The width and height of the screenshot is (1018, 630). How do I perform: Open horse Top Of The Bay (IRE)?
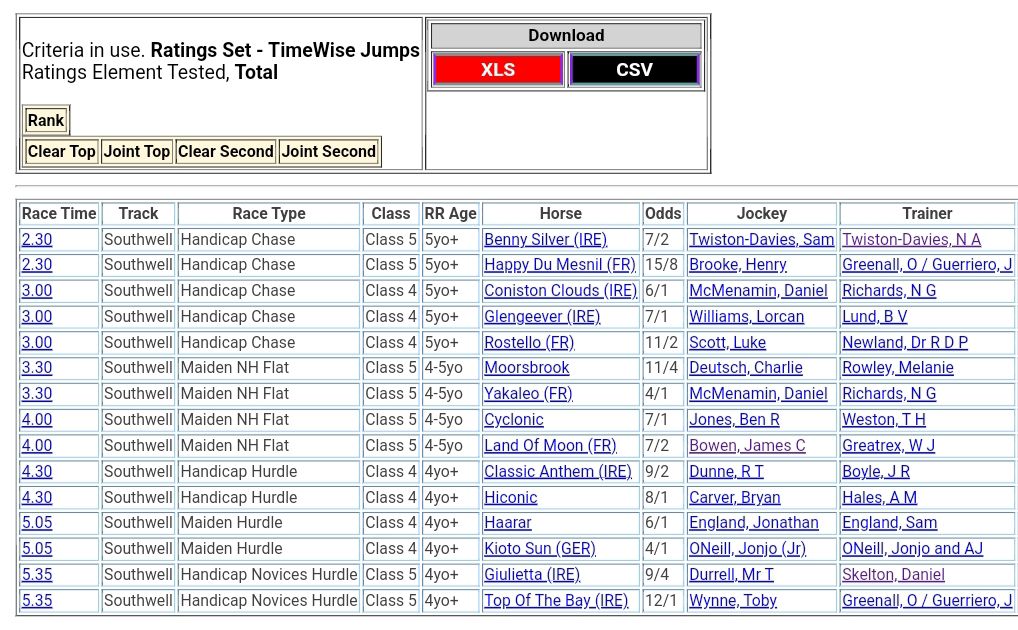[x=556, y=601]
